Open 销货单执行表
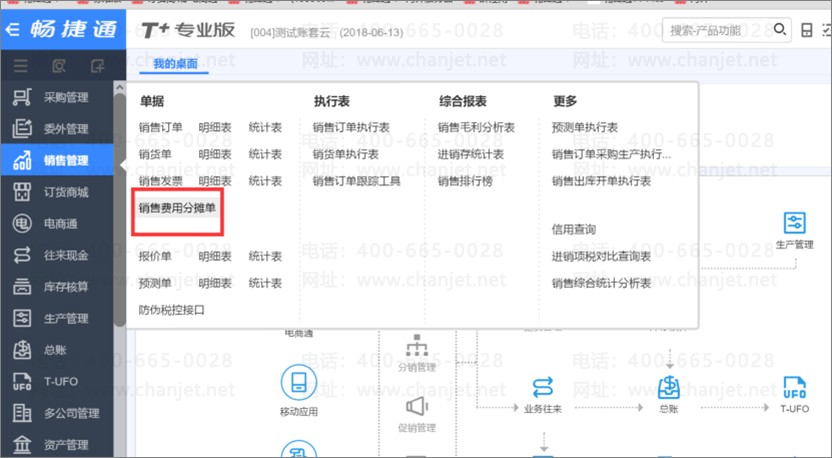The image size is (832, 458). tap(345, 154)
